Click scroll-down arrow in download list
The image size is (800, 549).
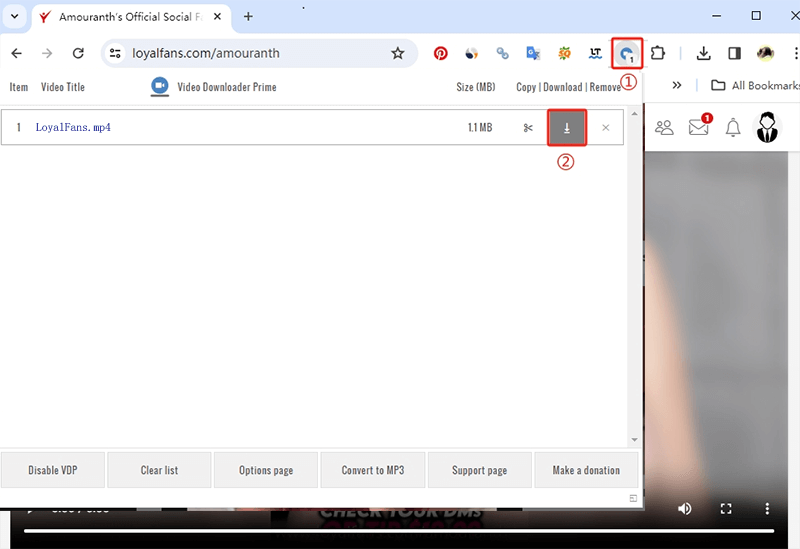coord(634,440)
